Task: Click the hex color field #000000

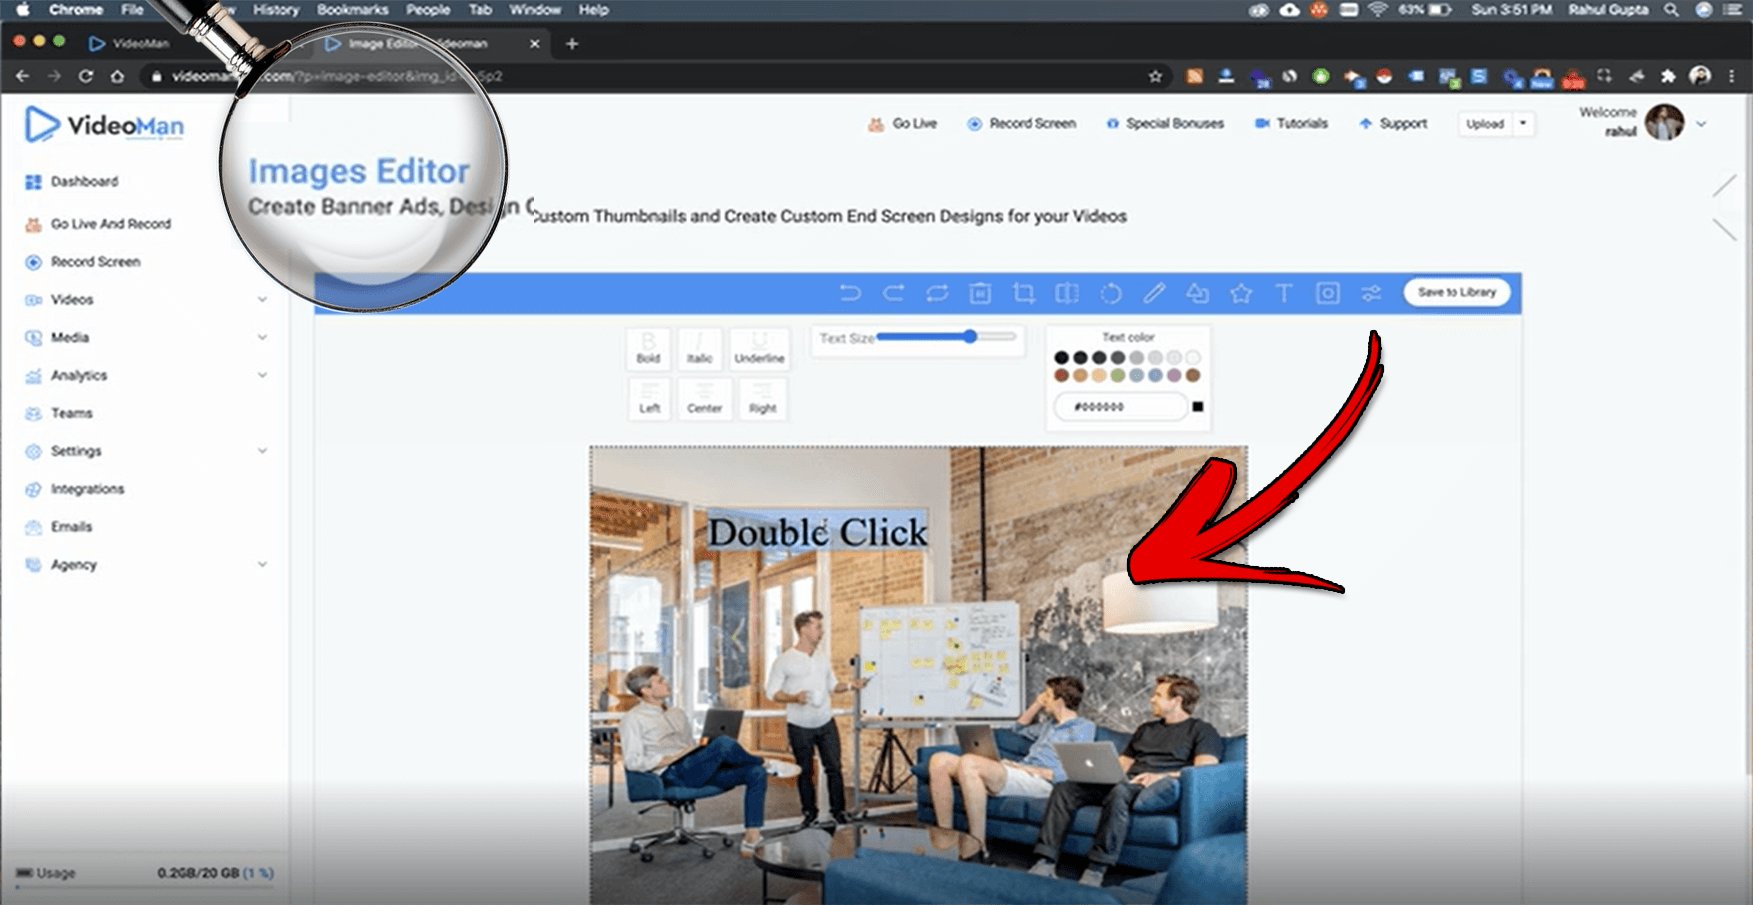Action: (1120, 407)
